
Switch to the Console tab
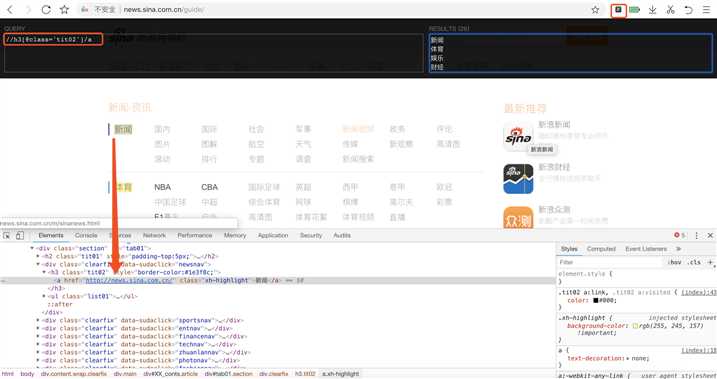tap(86, 235)
